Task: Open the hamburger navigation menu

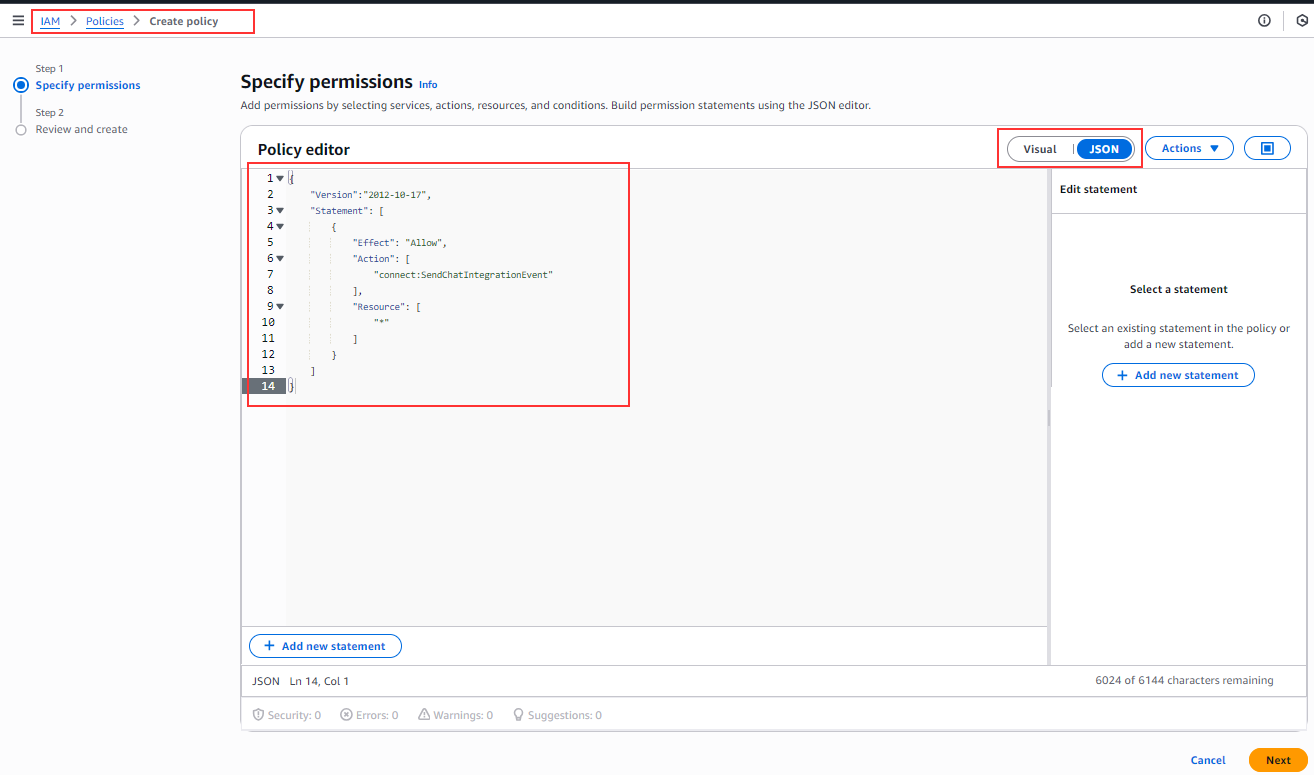Action: (x=18, y=20)
